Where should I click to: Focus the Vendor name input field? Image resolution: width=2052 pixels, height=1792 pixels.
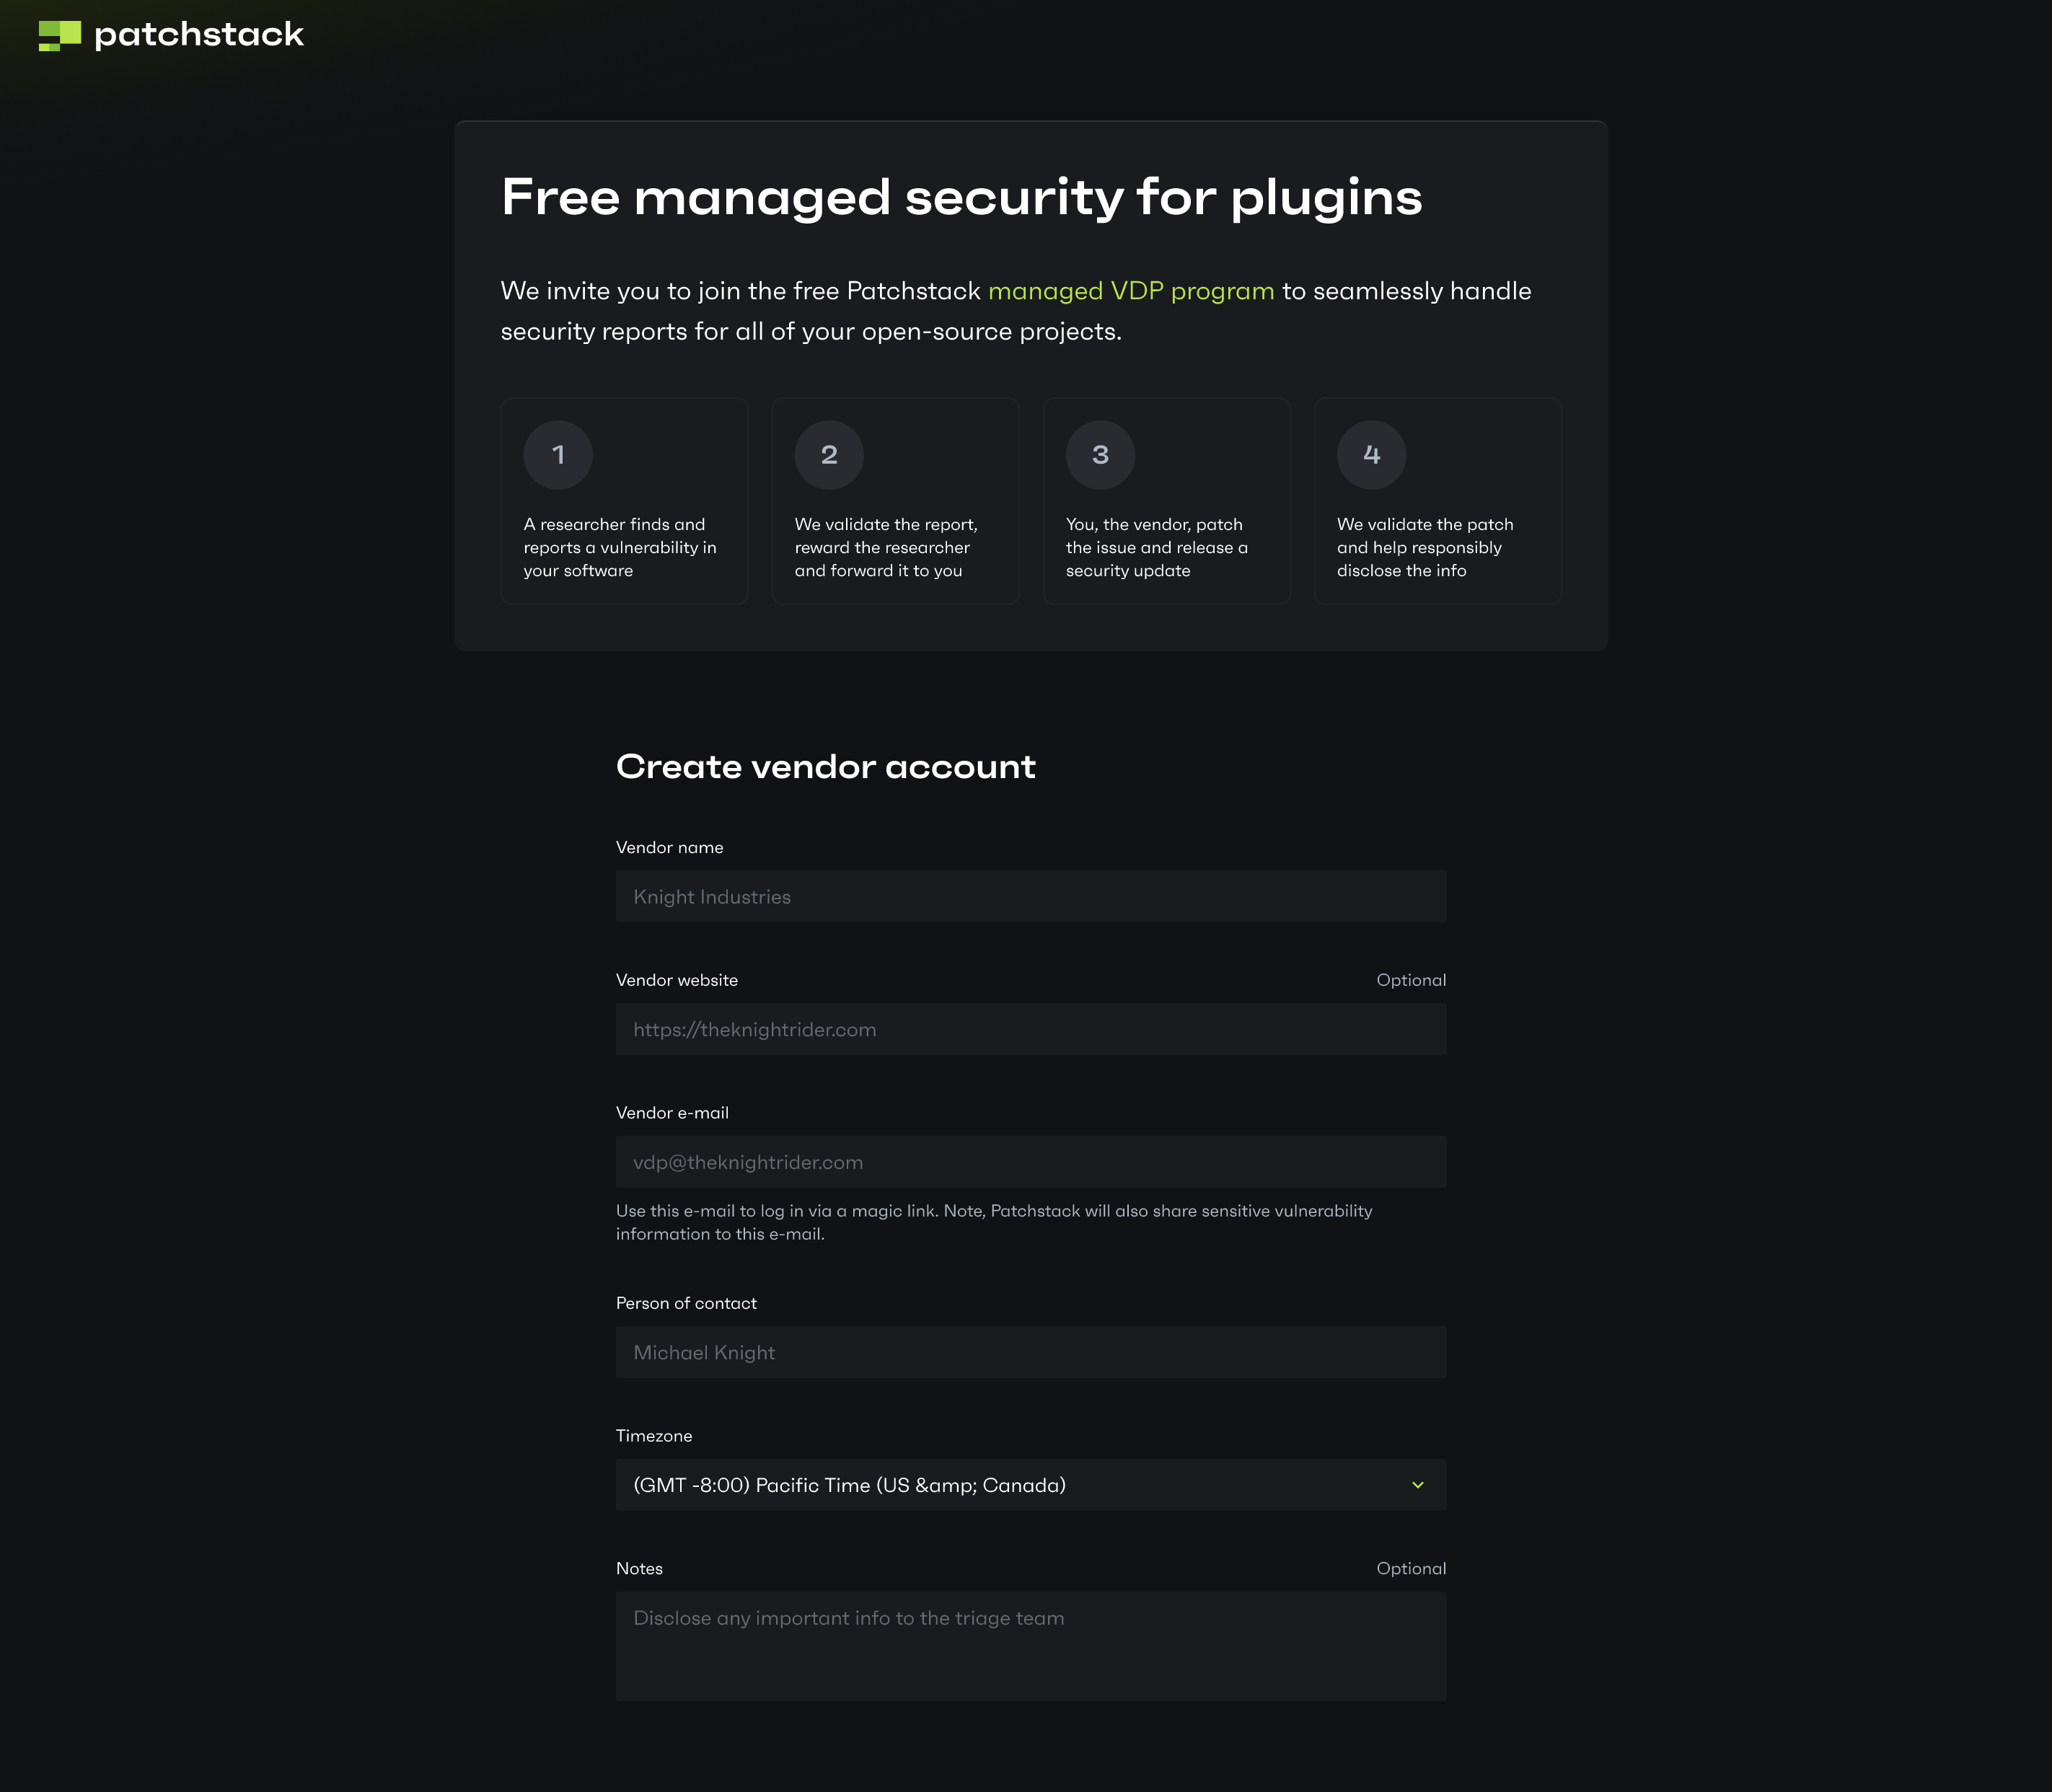(1031, 897)
